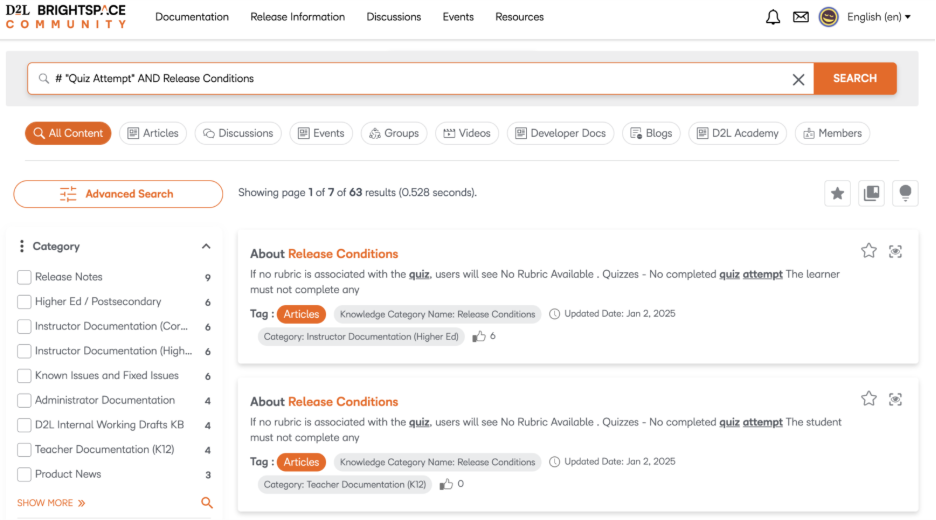Click Knowledge Category Name tag in second result
The width and height of the screenshot is (936, 520).
(438, 462)
